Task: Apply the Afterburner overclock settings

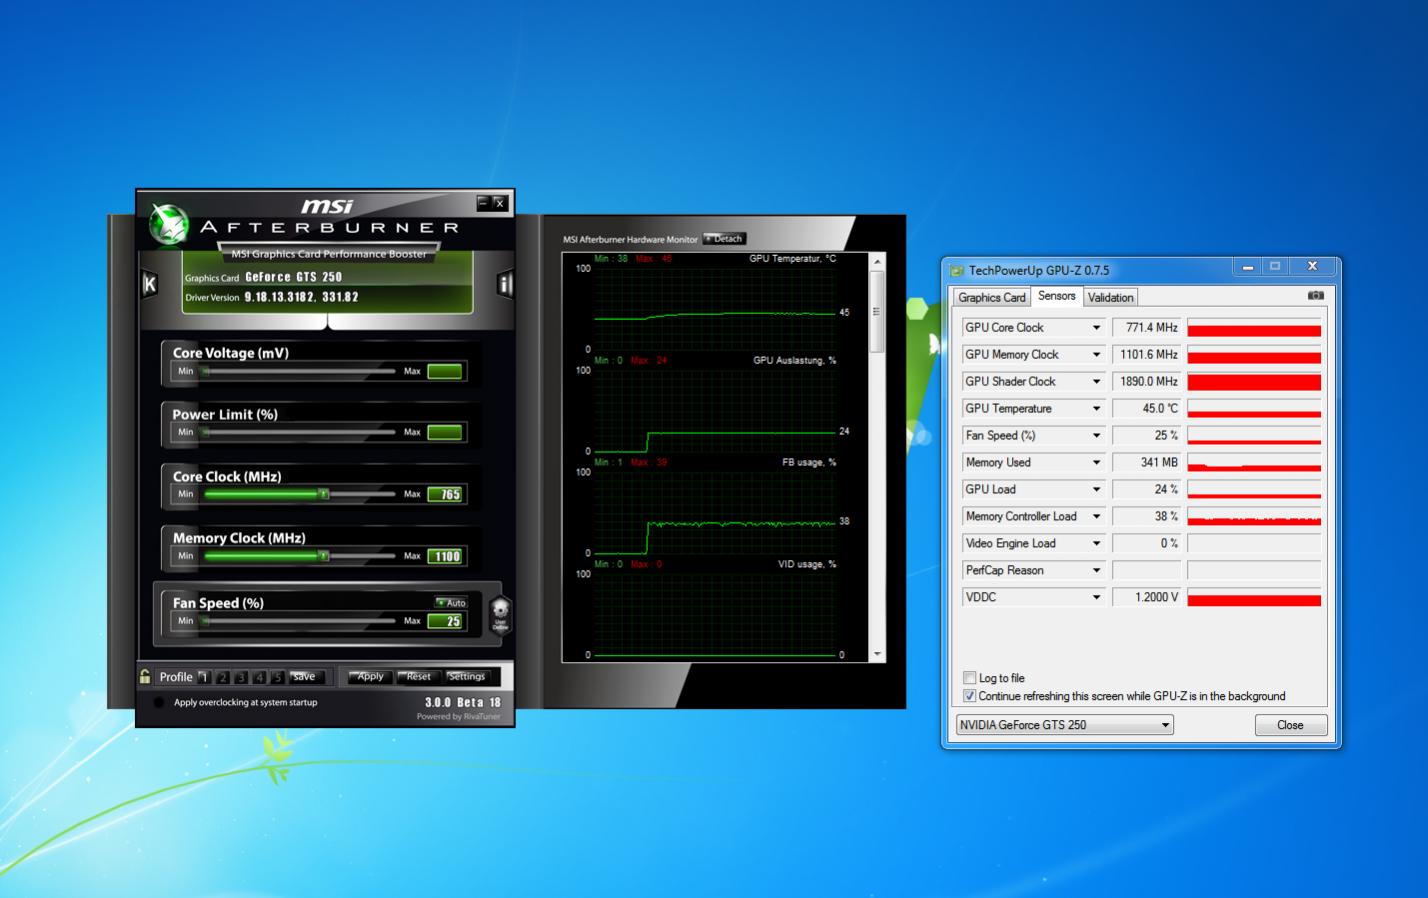Action: point(369,677)
